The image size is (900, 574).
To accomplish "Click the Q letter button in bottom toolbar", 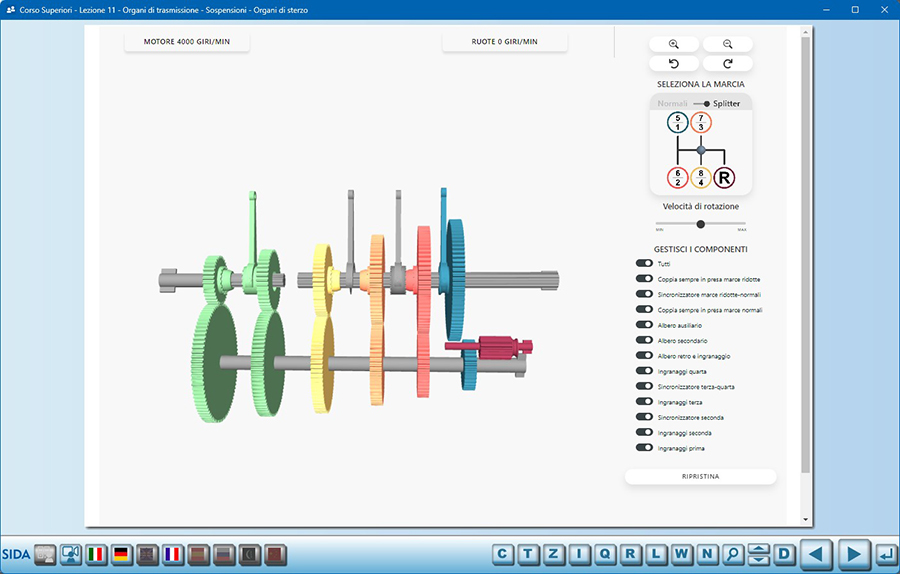I will (605, 553).
